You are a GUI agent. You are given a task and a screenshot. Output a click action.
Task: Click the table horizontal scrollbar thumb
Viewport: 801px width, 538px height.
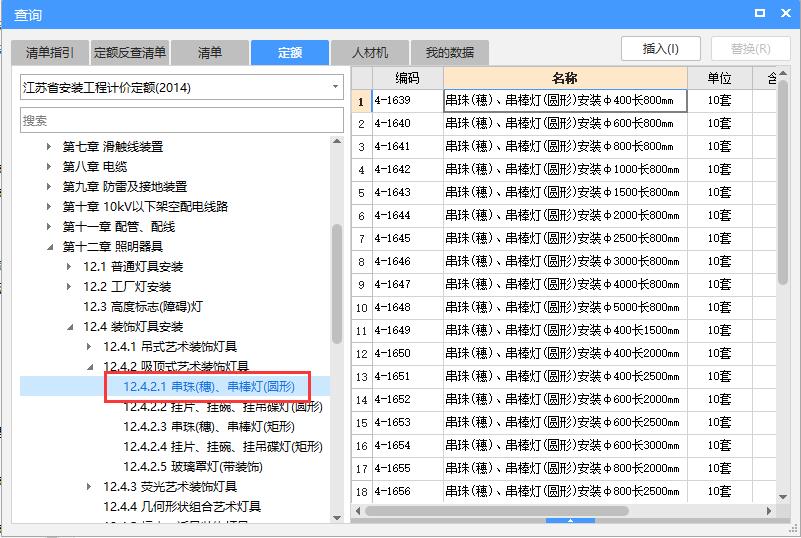tap(497, 510)
